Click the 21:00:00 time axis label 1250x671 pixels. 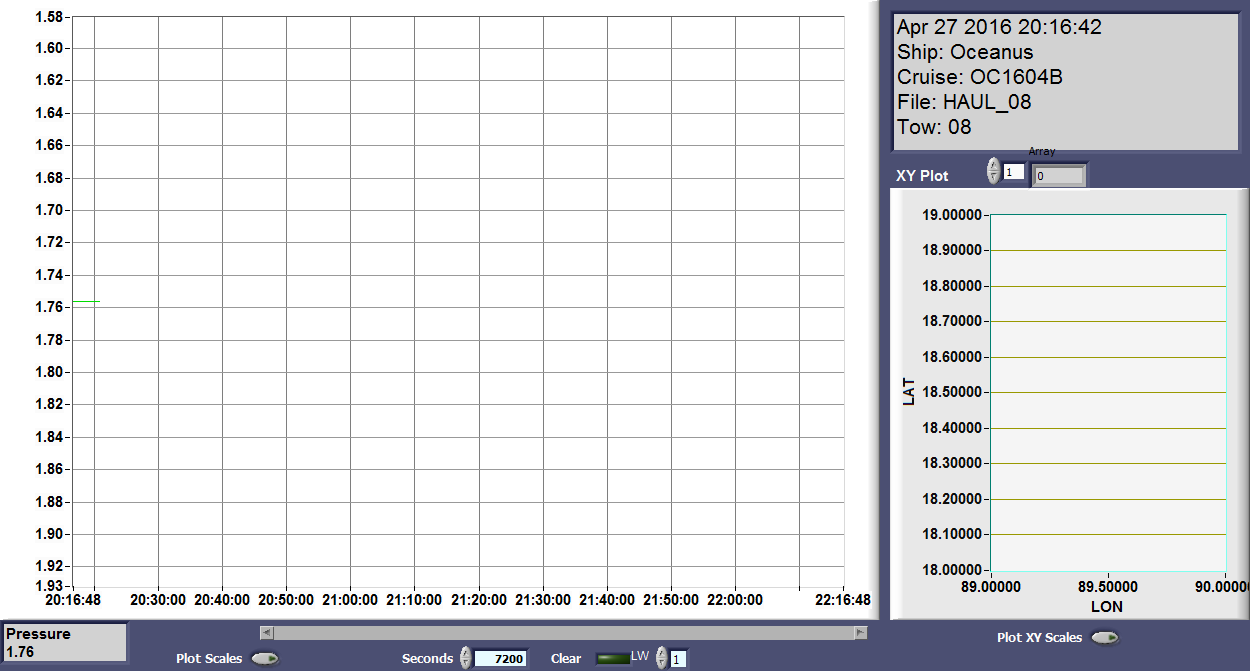click(x=350, y=600)
